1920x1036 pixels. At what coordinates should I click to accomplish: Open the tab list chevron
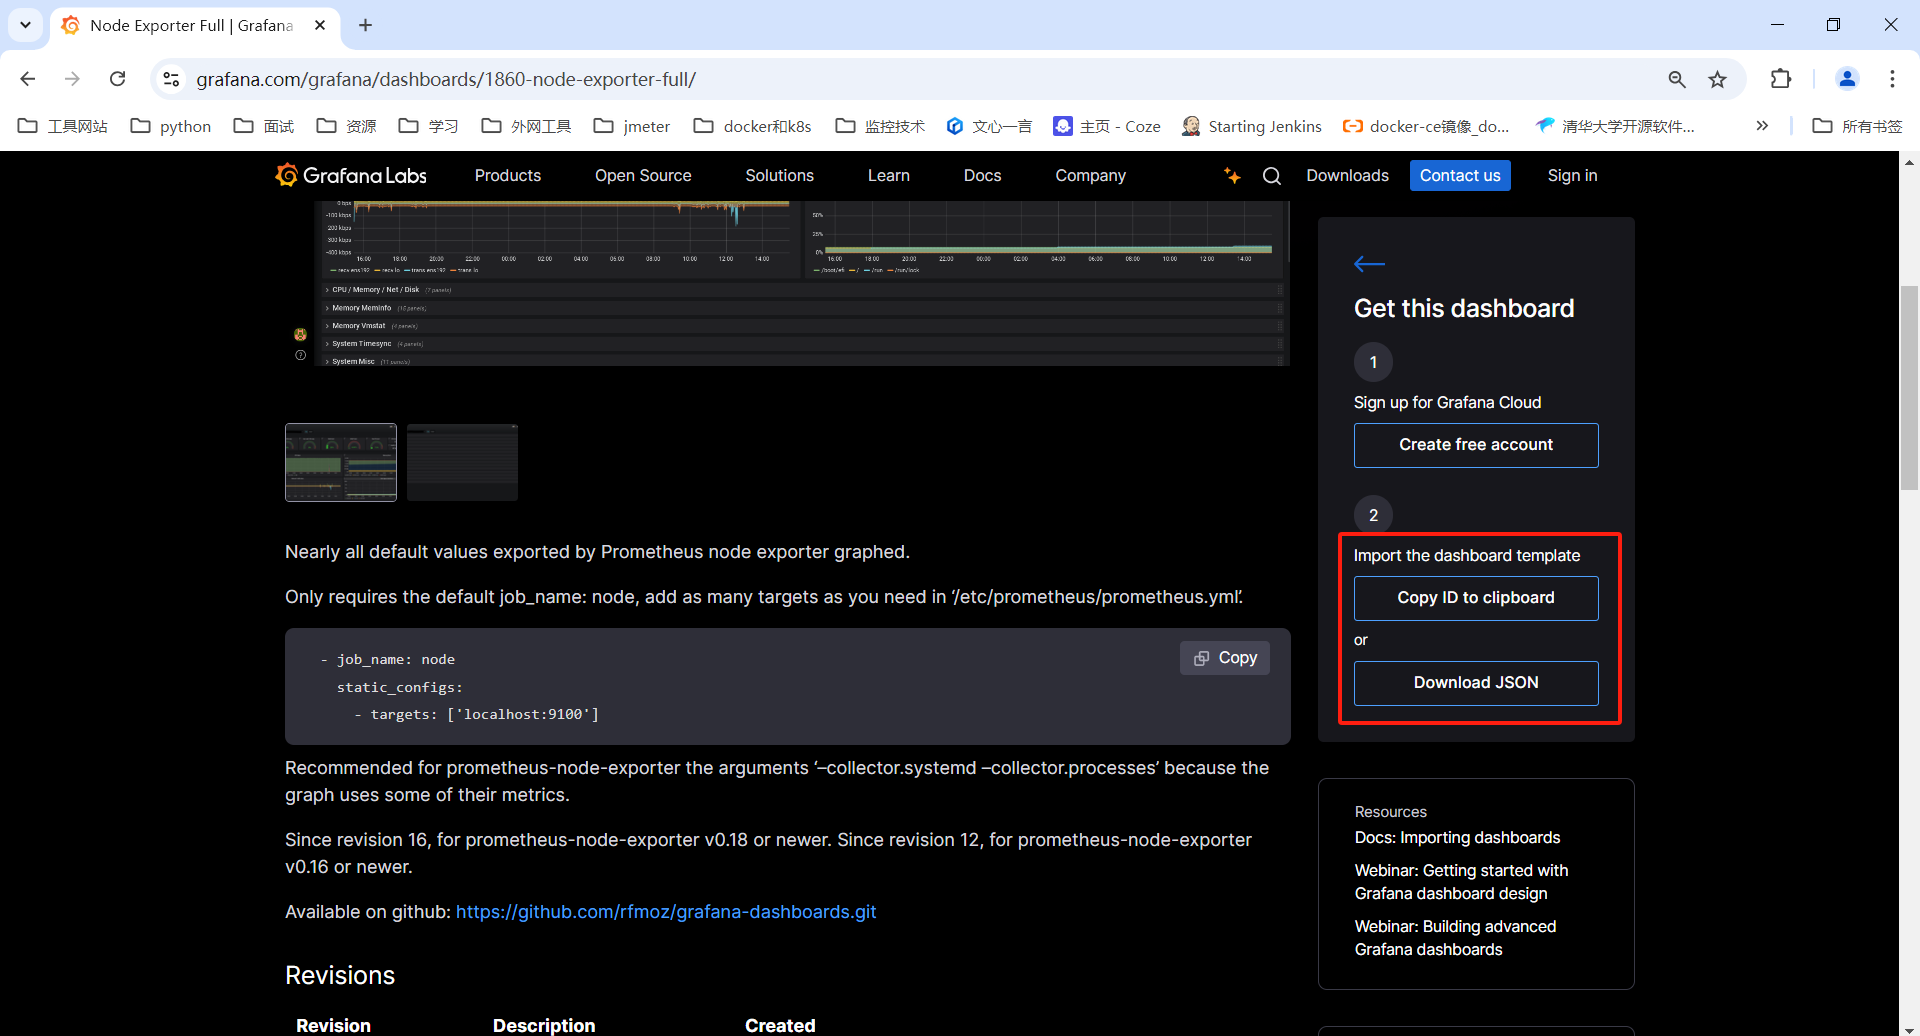click(x=25, y=25)
